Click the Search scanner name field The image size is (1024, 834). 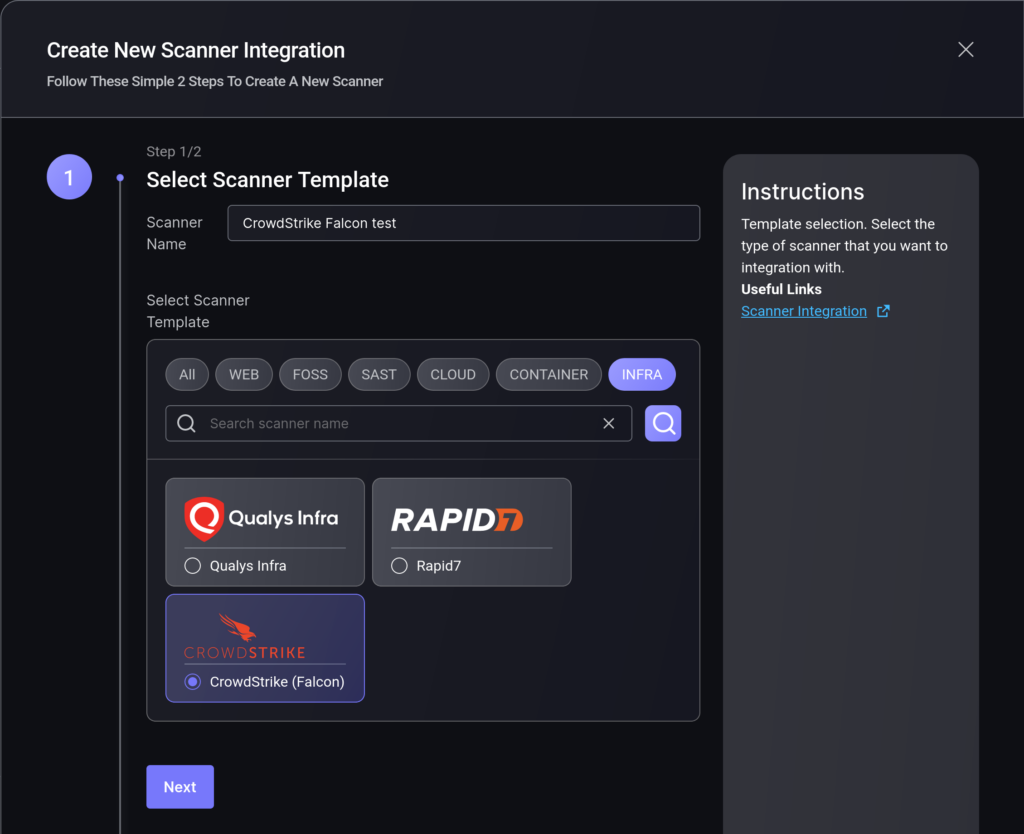pos(398,423)
